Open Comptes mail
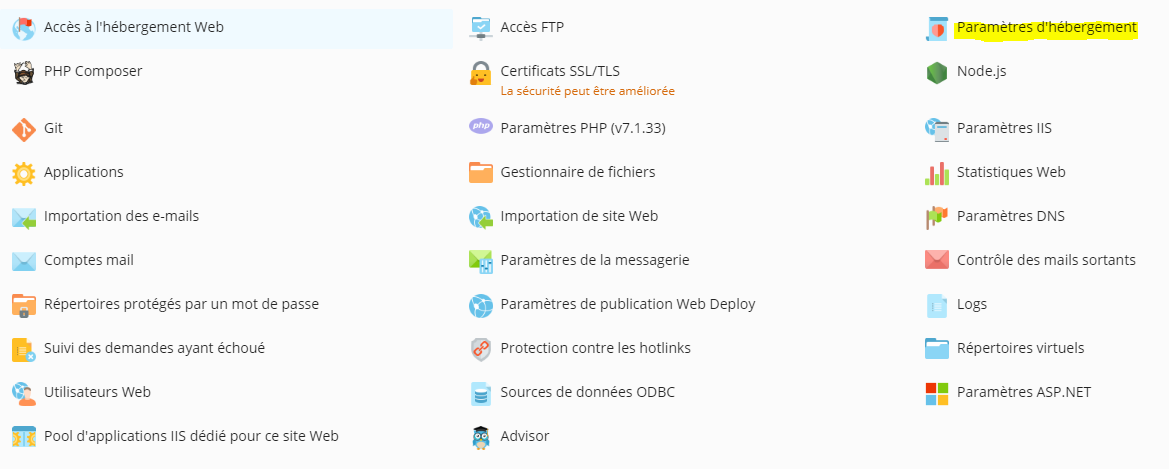Image resolution: width=1169 pixels, height=469 pixels. 89,260
